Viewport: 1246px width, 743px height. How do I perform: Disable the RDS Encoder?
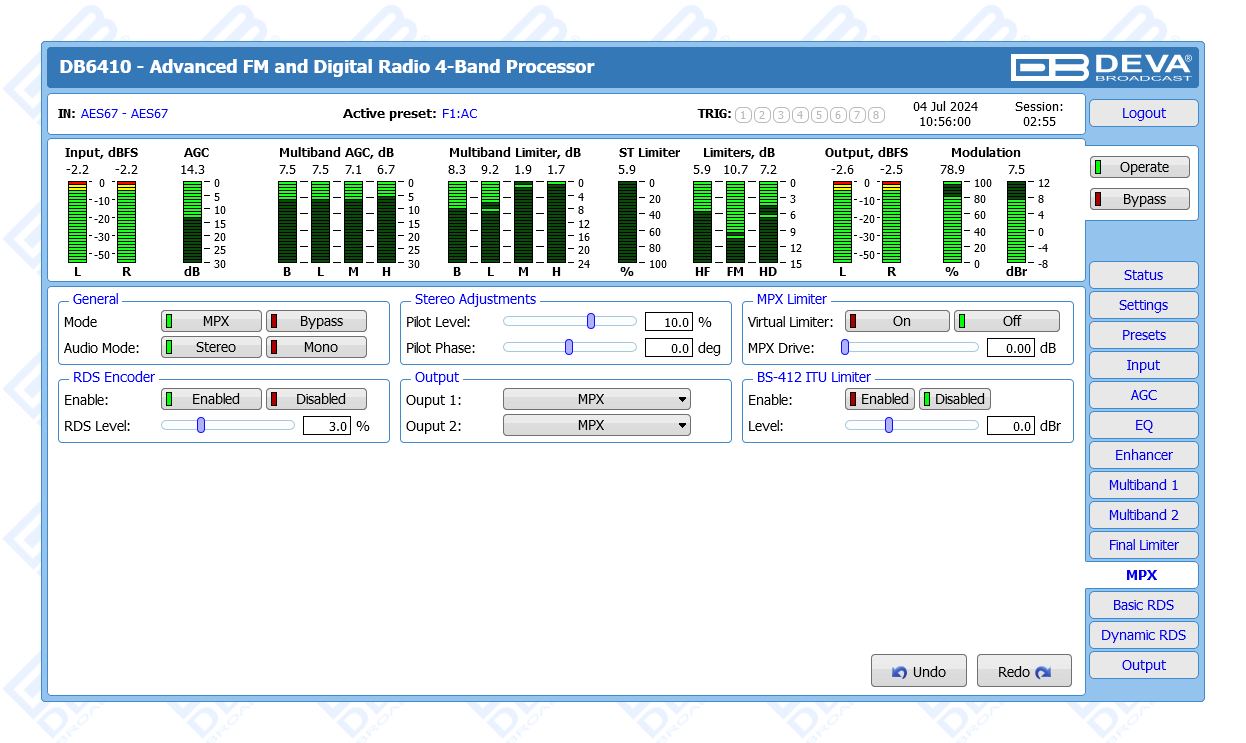click(x=316, y=400)
